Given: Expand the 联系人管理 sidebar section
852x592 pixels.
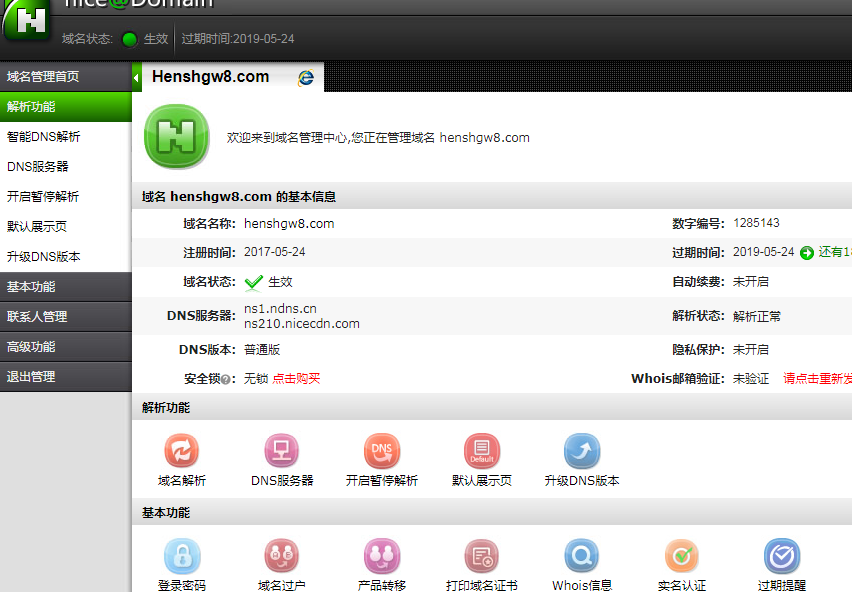Looking at the screenshot, I should 66,317.
